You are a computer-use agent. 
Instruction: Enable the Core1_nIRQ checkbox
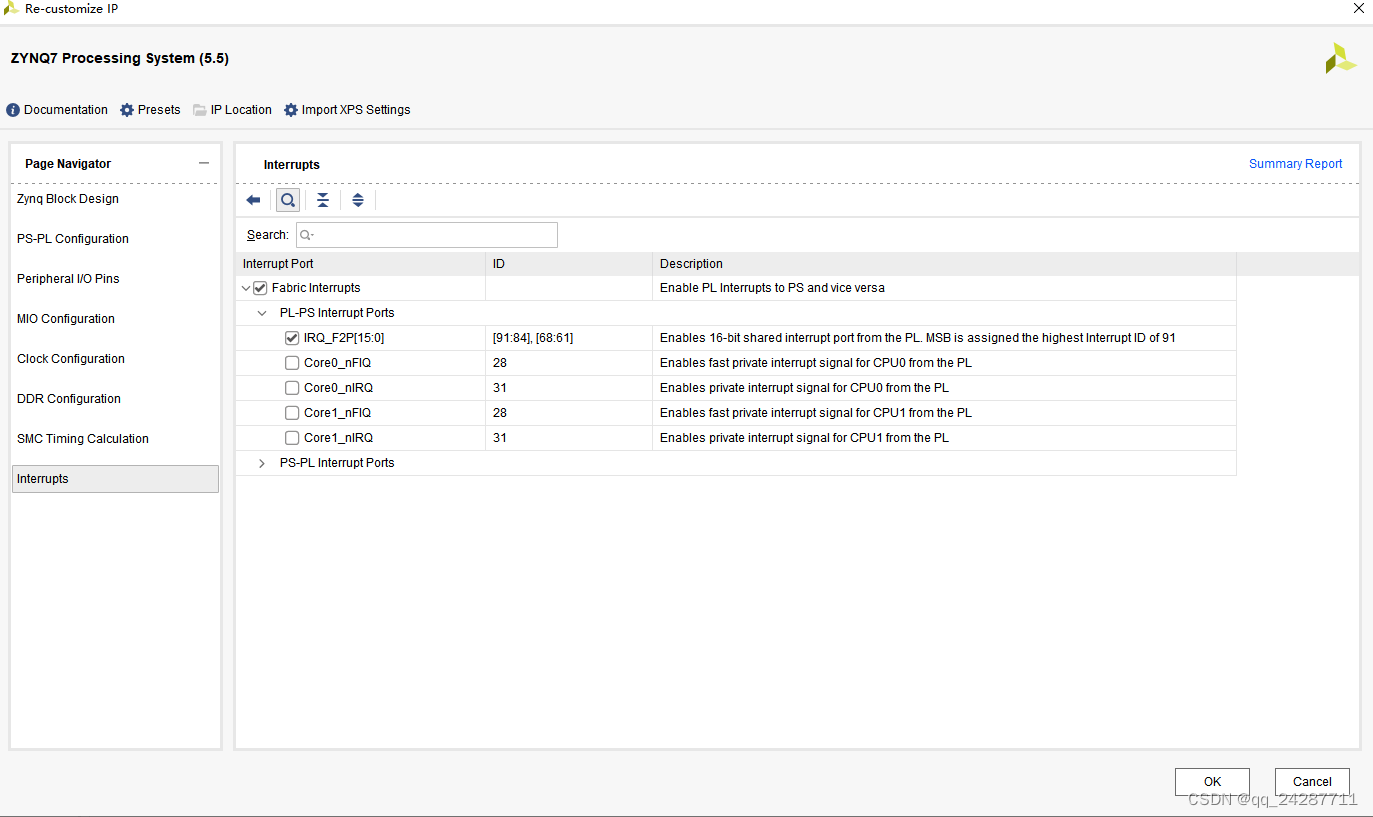point(292,438)
